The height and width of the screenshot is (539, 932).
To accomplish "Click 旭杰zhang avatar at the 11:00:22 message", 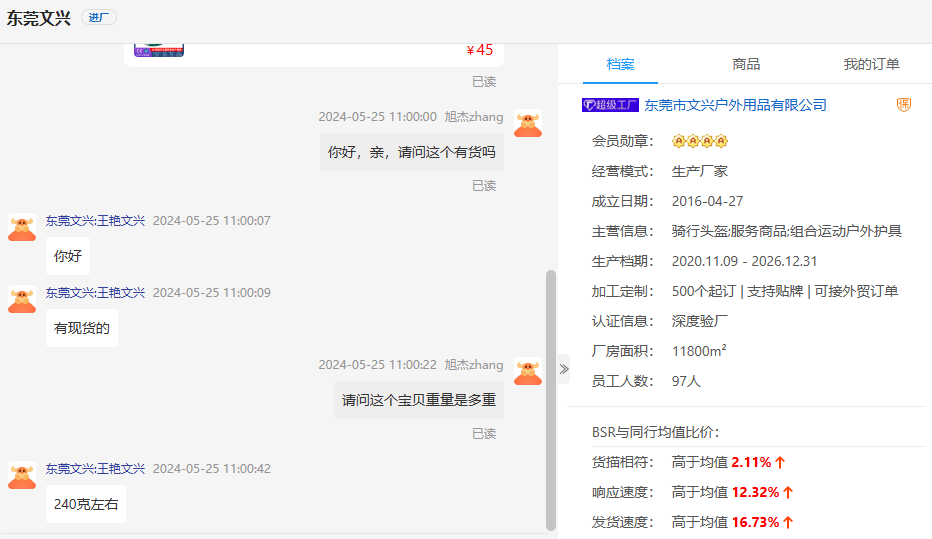I will (x=528, y=371).
